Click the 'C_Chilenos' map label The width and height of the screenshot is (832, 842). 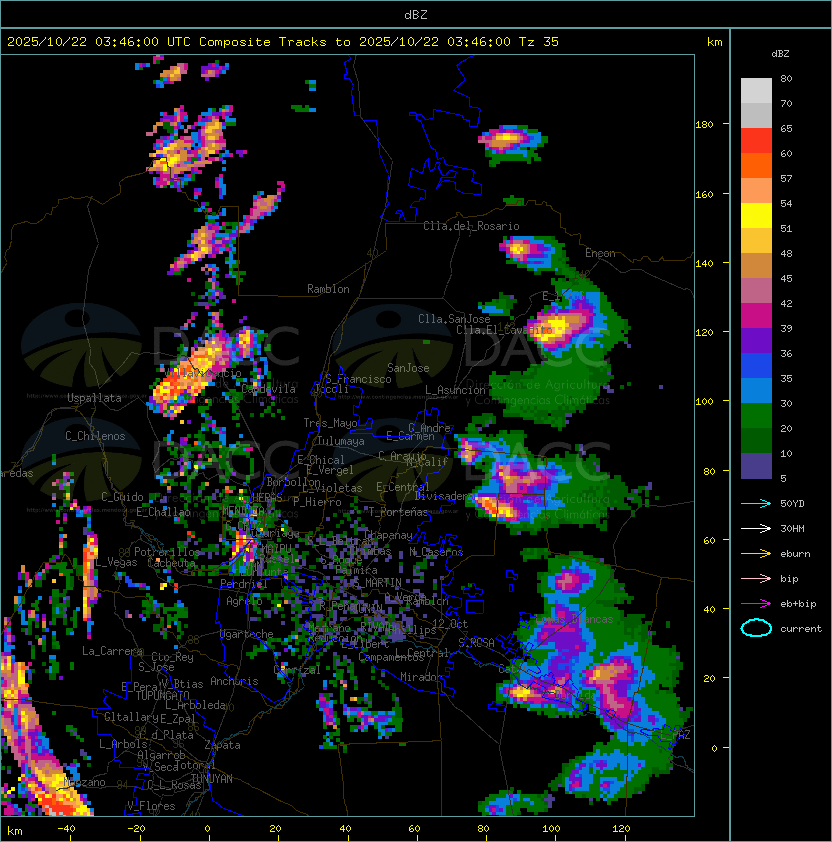pyautogui.click(x=95, y=436)
